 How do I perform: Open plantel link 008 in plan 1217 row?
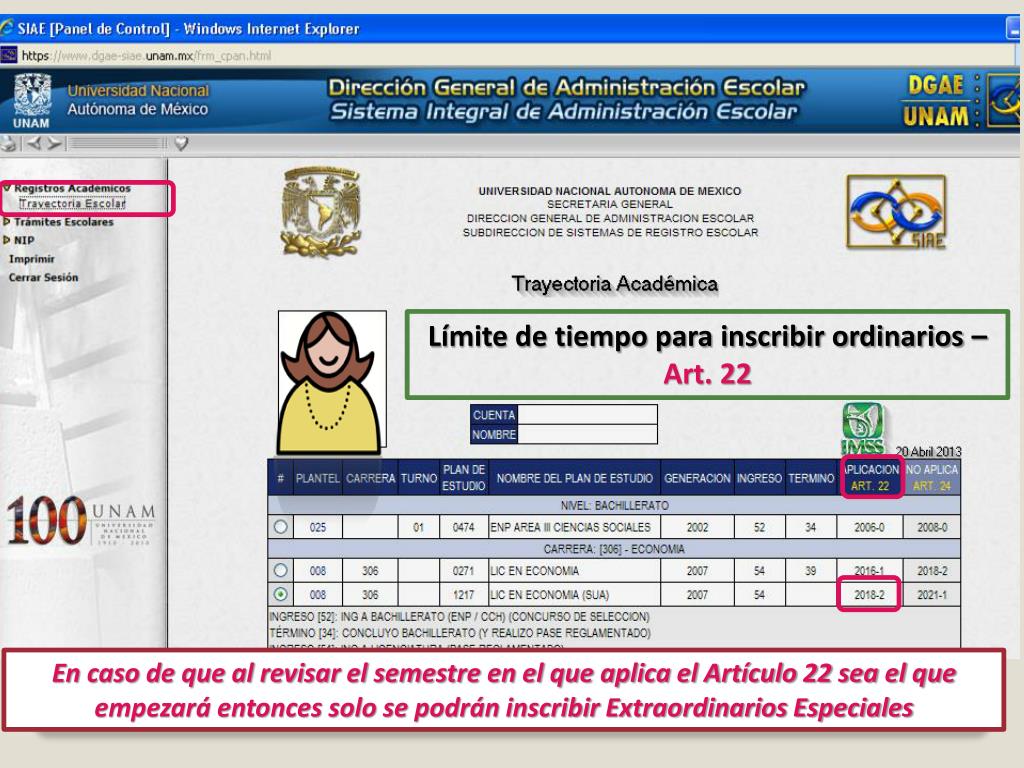pyautogui.click(x=318, y=595)
